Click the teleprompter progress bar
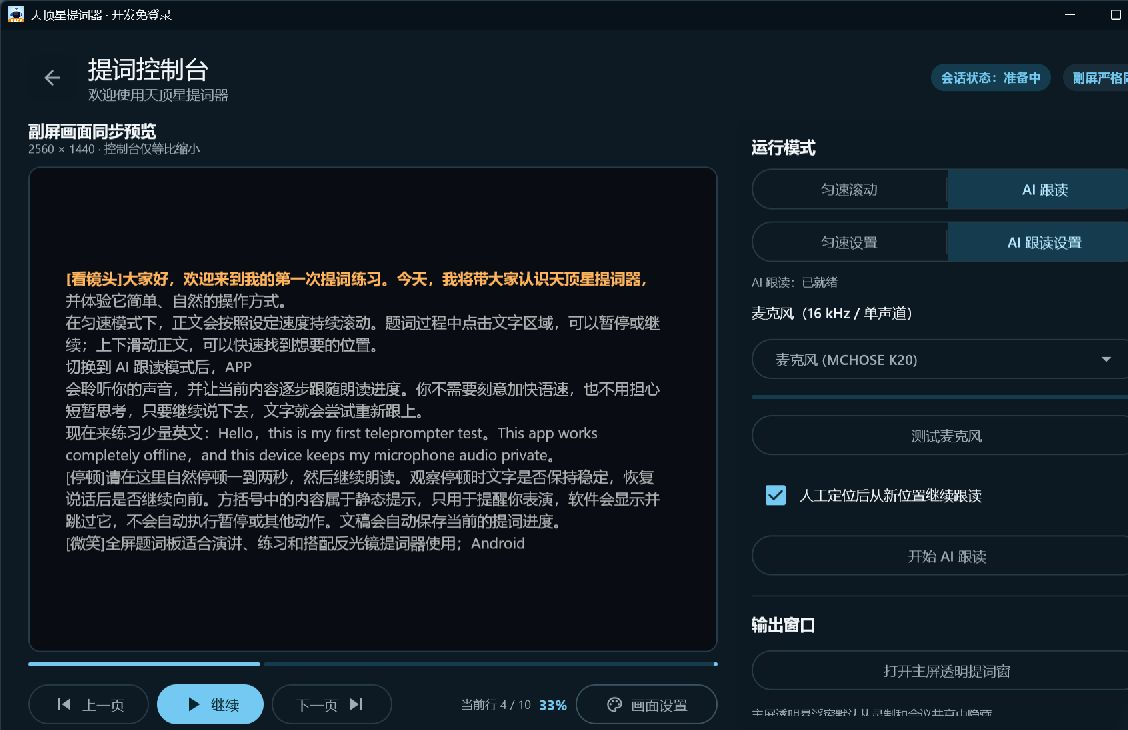1128x730 pixels. pyautogui.click(x=373, y=664)
